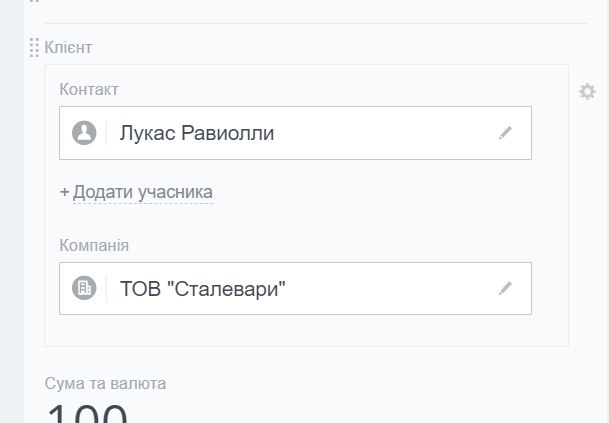This screenshot has width=609, height=423.
Task: Click the plus sign before Додати учасника
Action: (x=64, y=192)
